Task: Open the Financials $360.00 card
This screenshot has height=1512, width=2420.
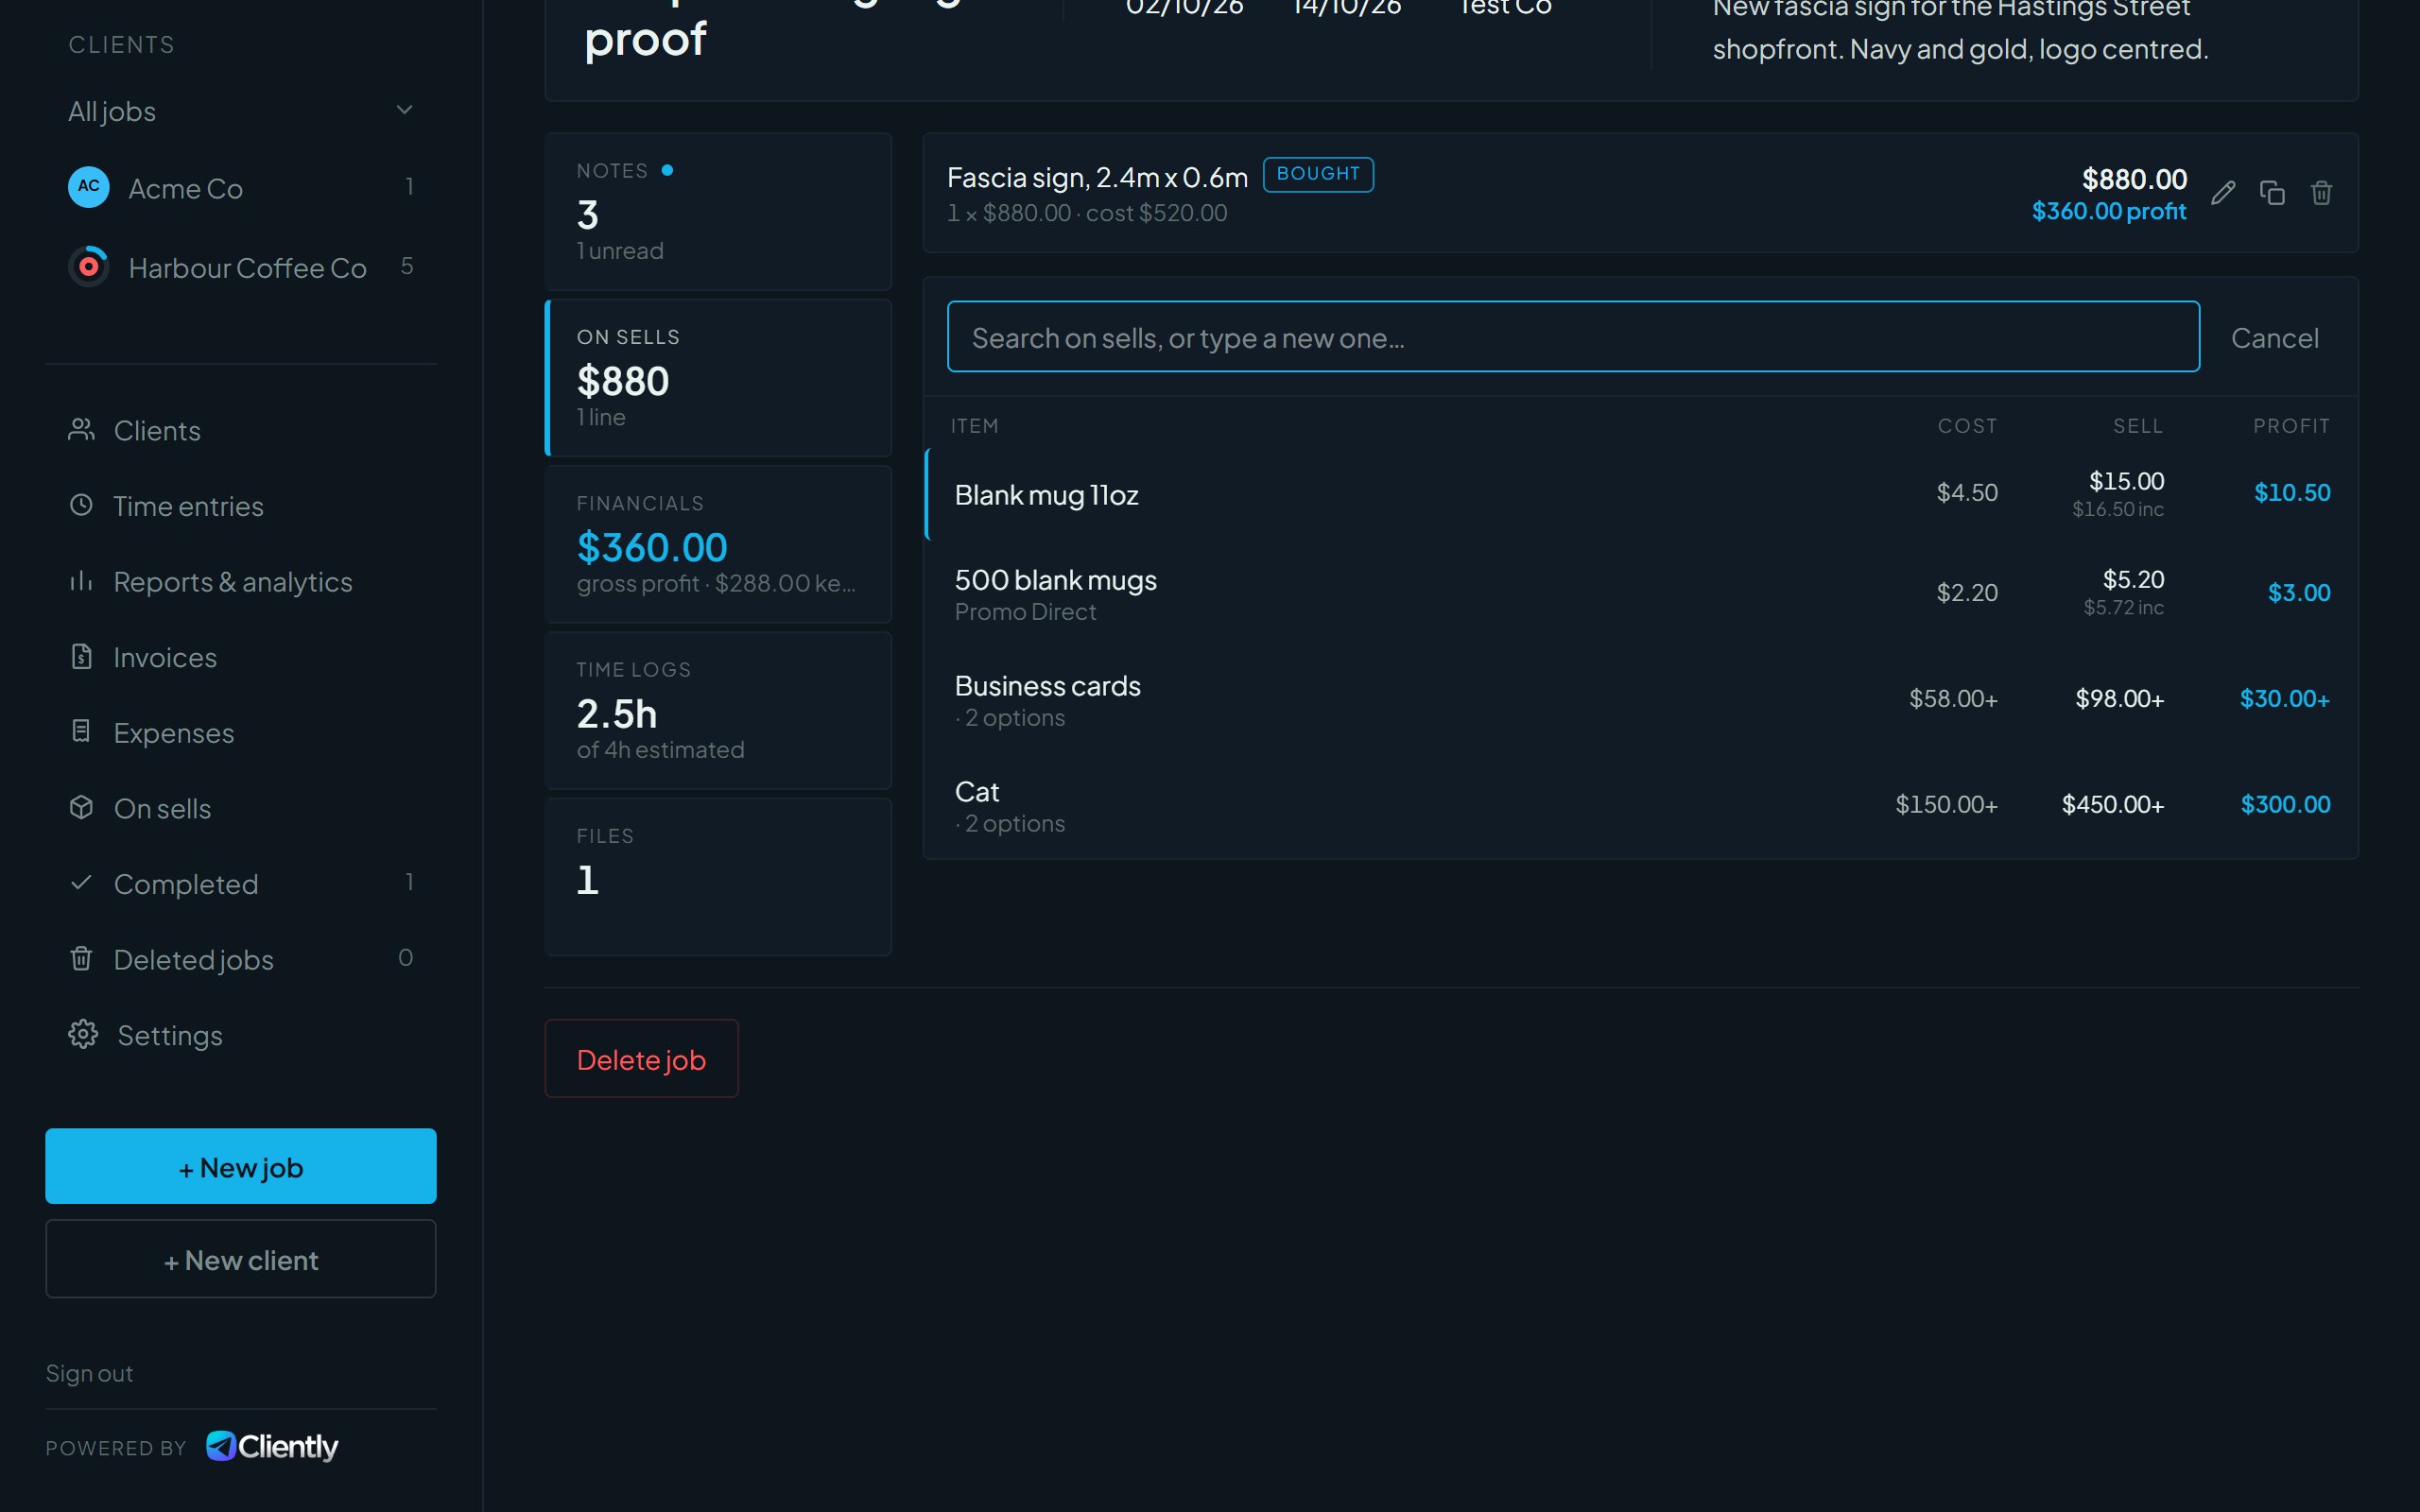Action: pyautogui.click(x=718, y=544)
